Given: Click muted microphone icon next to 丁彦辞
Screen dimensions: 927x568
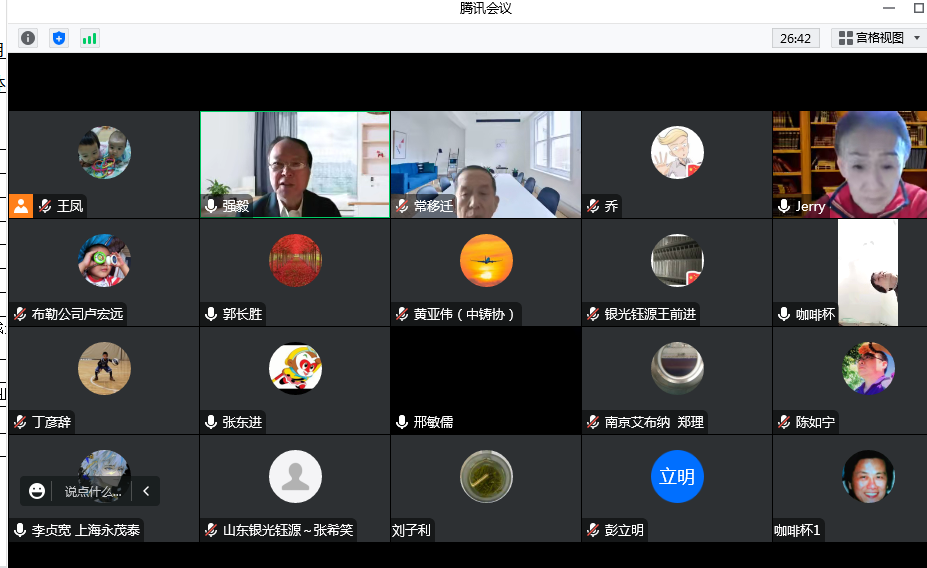Looking at the screenshot, I should tap(20, 422).
